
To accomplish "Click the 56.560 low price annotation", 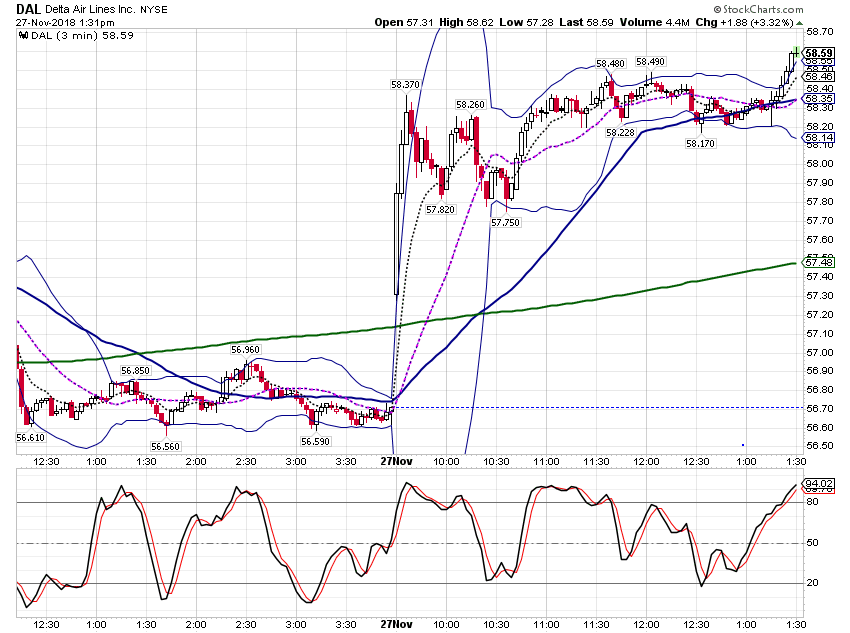I will click(165, 447).
